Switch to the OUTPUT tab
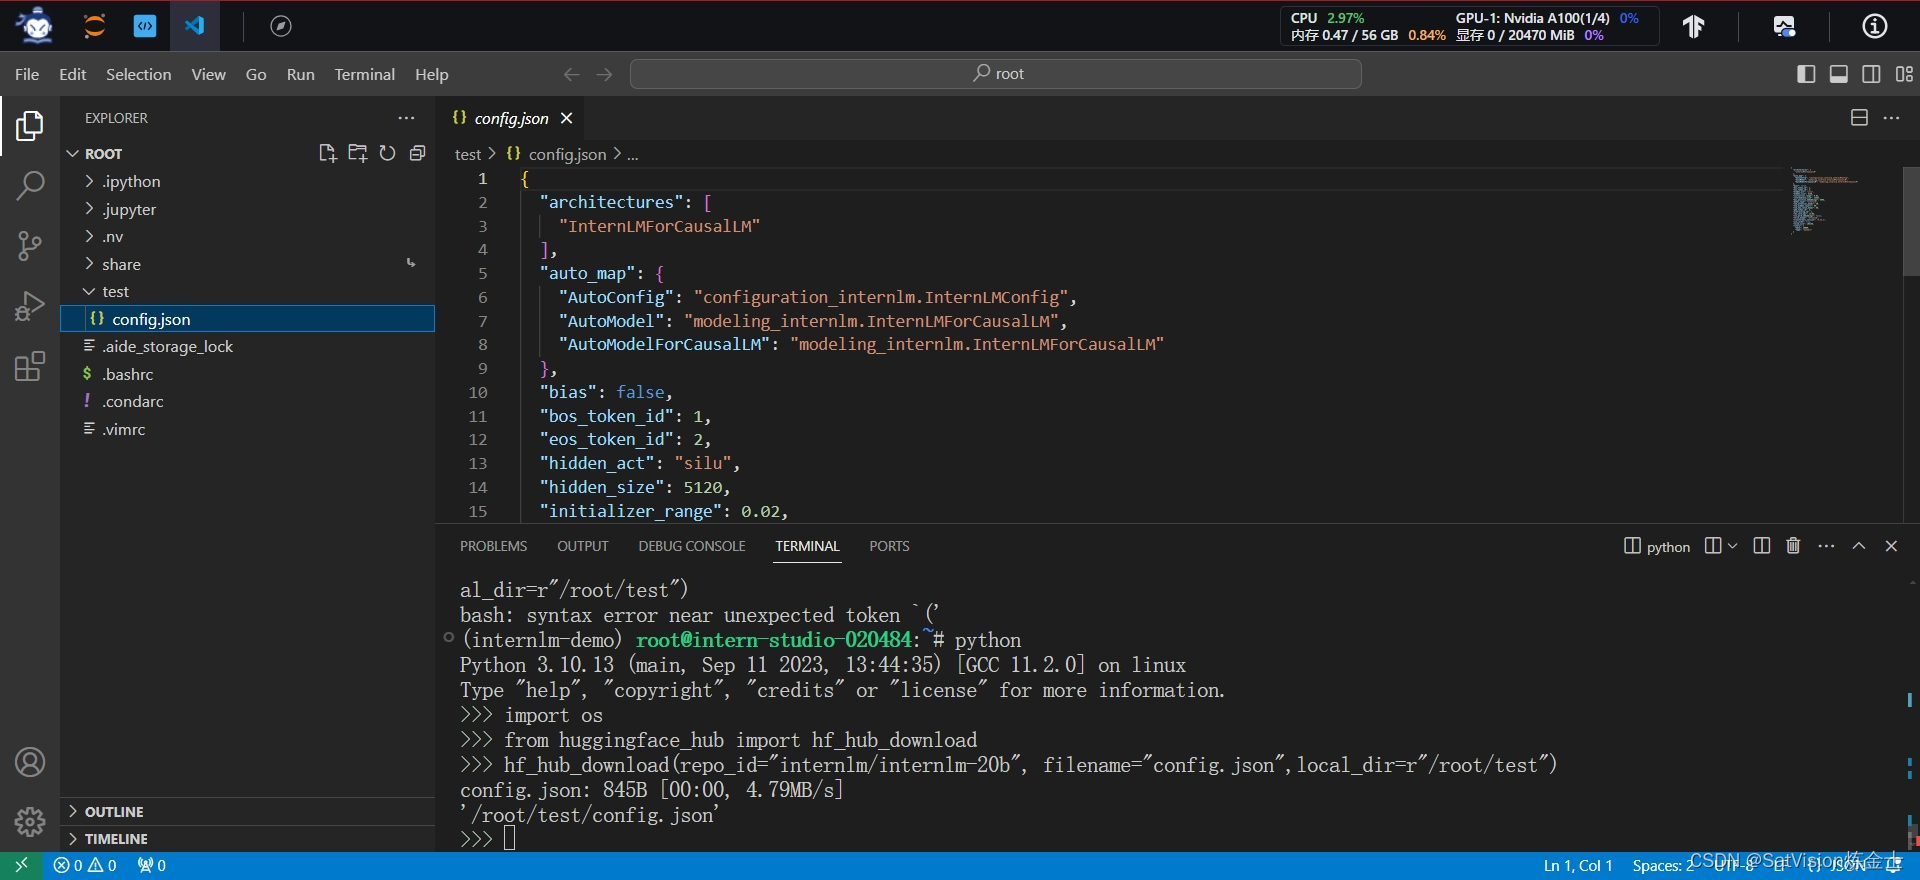The height and width of the screenshot is (880, 1920). (583, 546)
